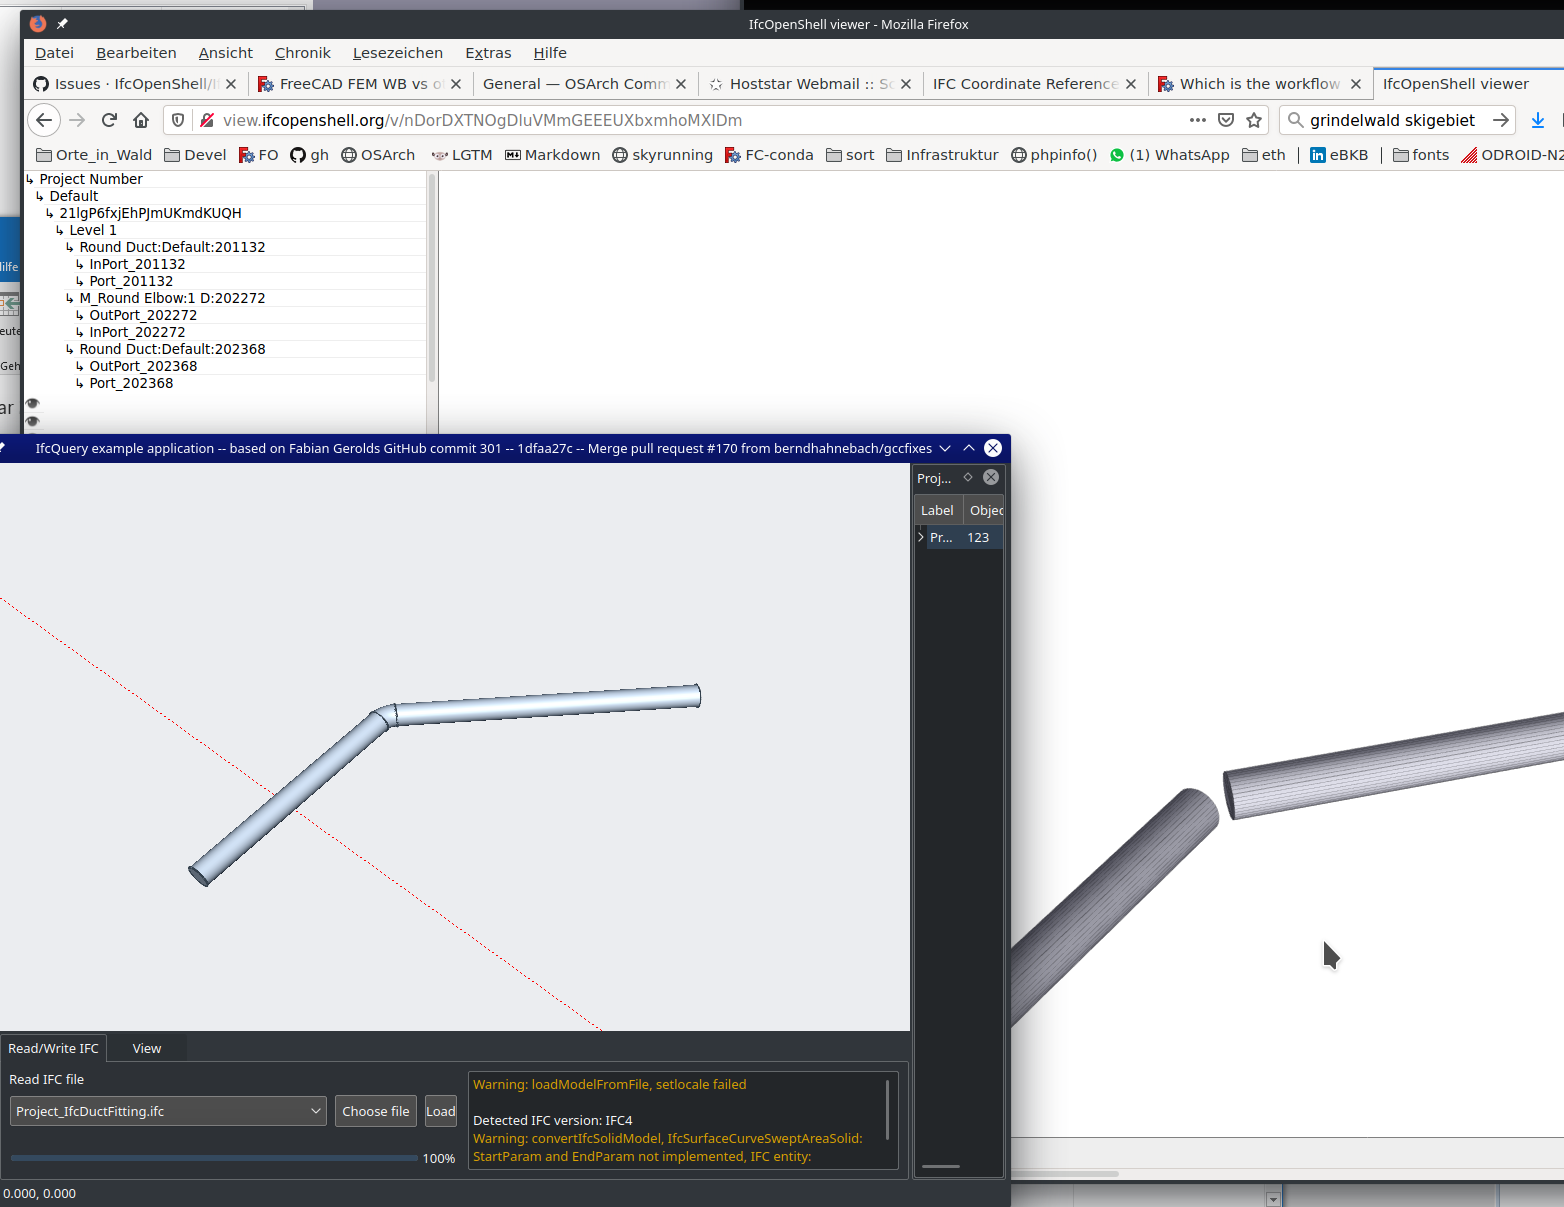Toggle the upper eye visibility icon
The image size is (1564, 1207).
point(32,403)
